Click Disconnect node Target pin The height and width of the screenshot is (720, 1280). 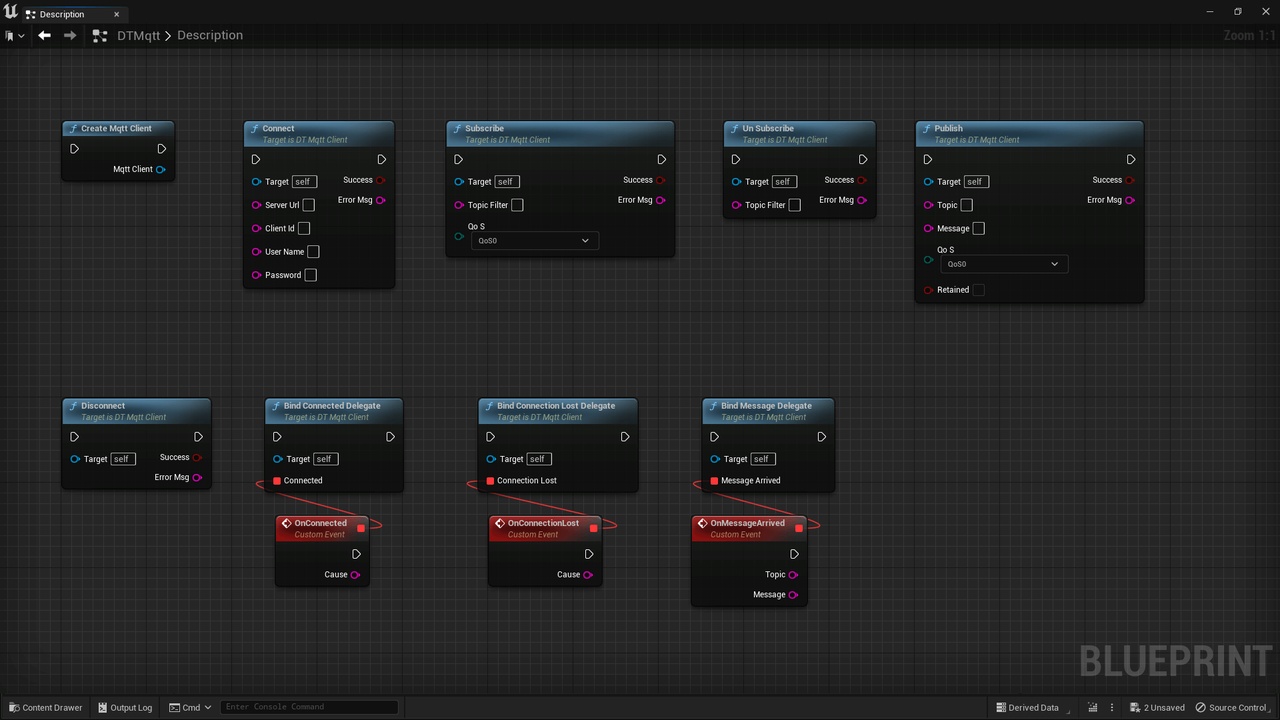point(75,459)
